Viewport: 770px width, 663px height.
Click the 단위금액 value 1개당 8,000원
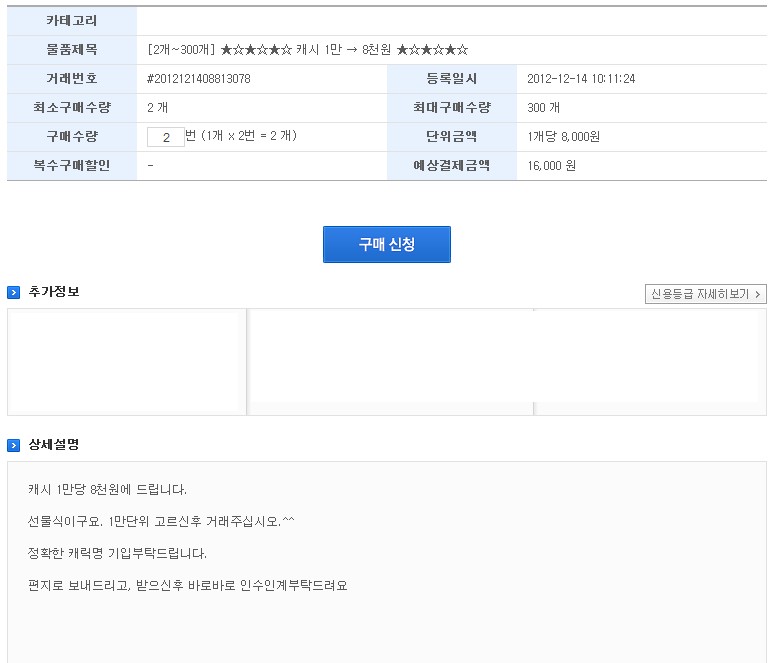(564, 137)
